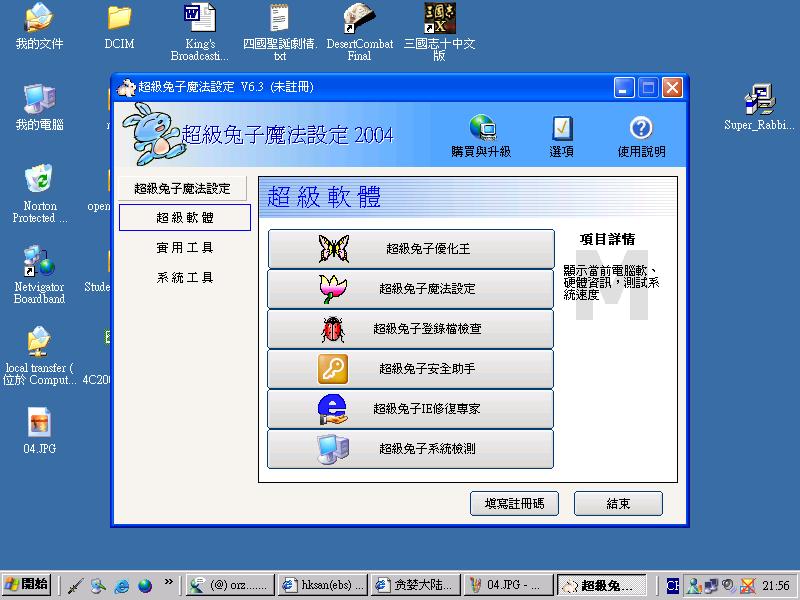Open 超級兔子系統檢測 with the computer icon

tap(411, 448)
